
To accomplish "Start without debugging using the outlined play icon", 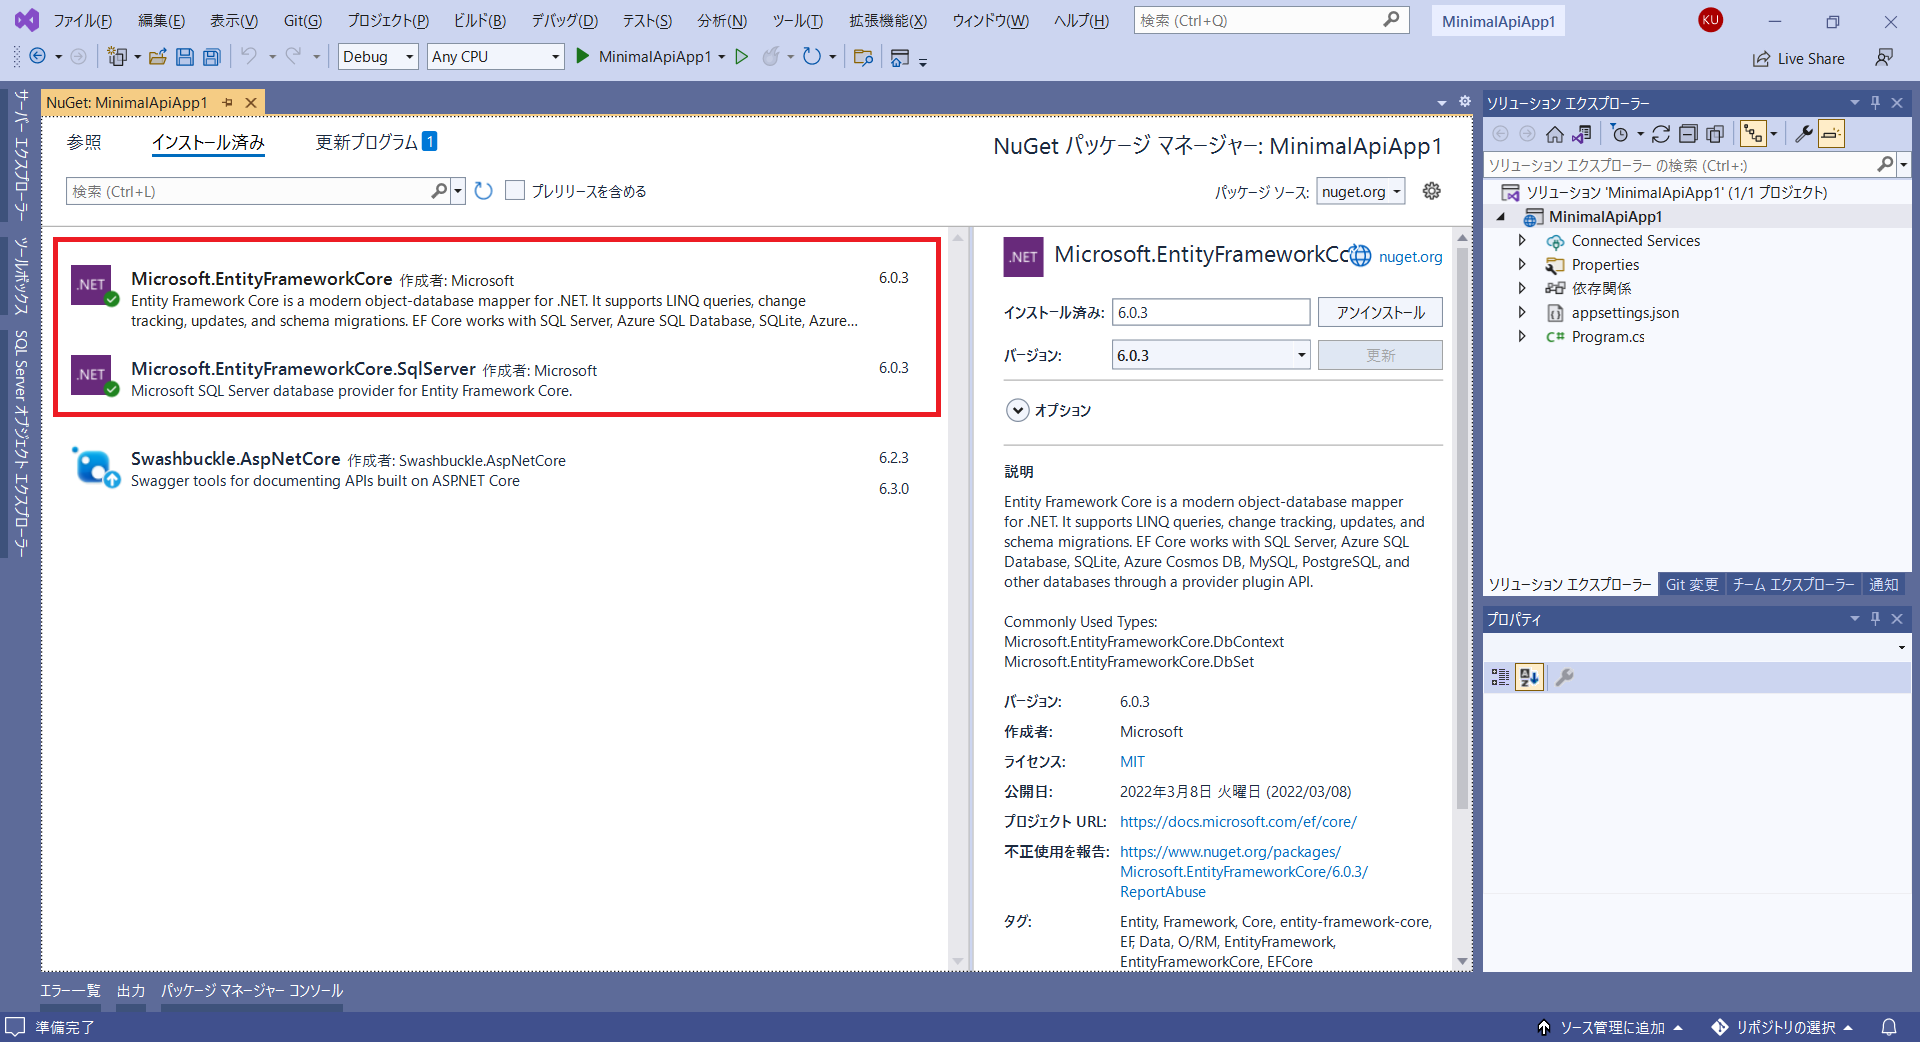I will pos(742,57).
